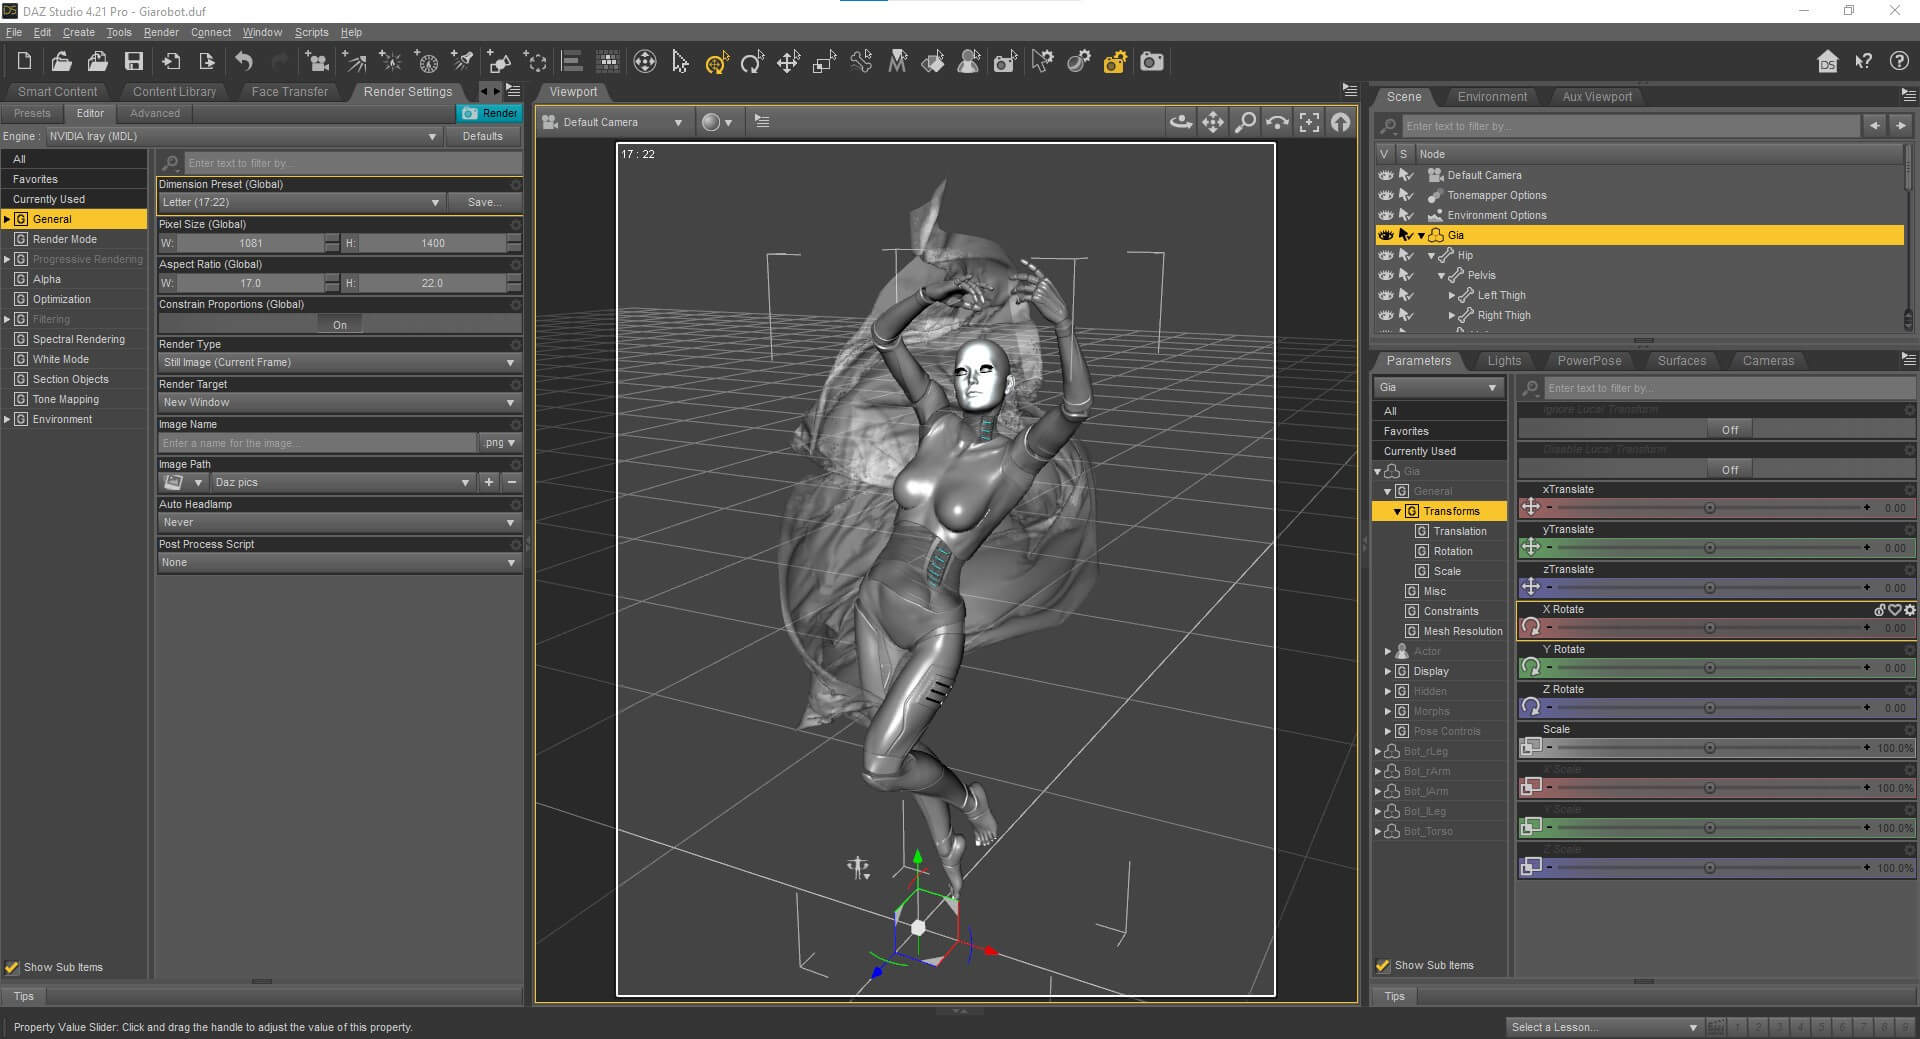The image size is (1920, 1039).
Task: Click the Undo arrow icon
Action: click(x=244, y=62)
